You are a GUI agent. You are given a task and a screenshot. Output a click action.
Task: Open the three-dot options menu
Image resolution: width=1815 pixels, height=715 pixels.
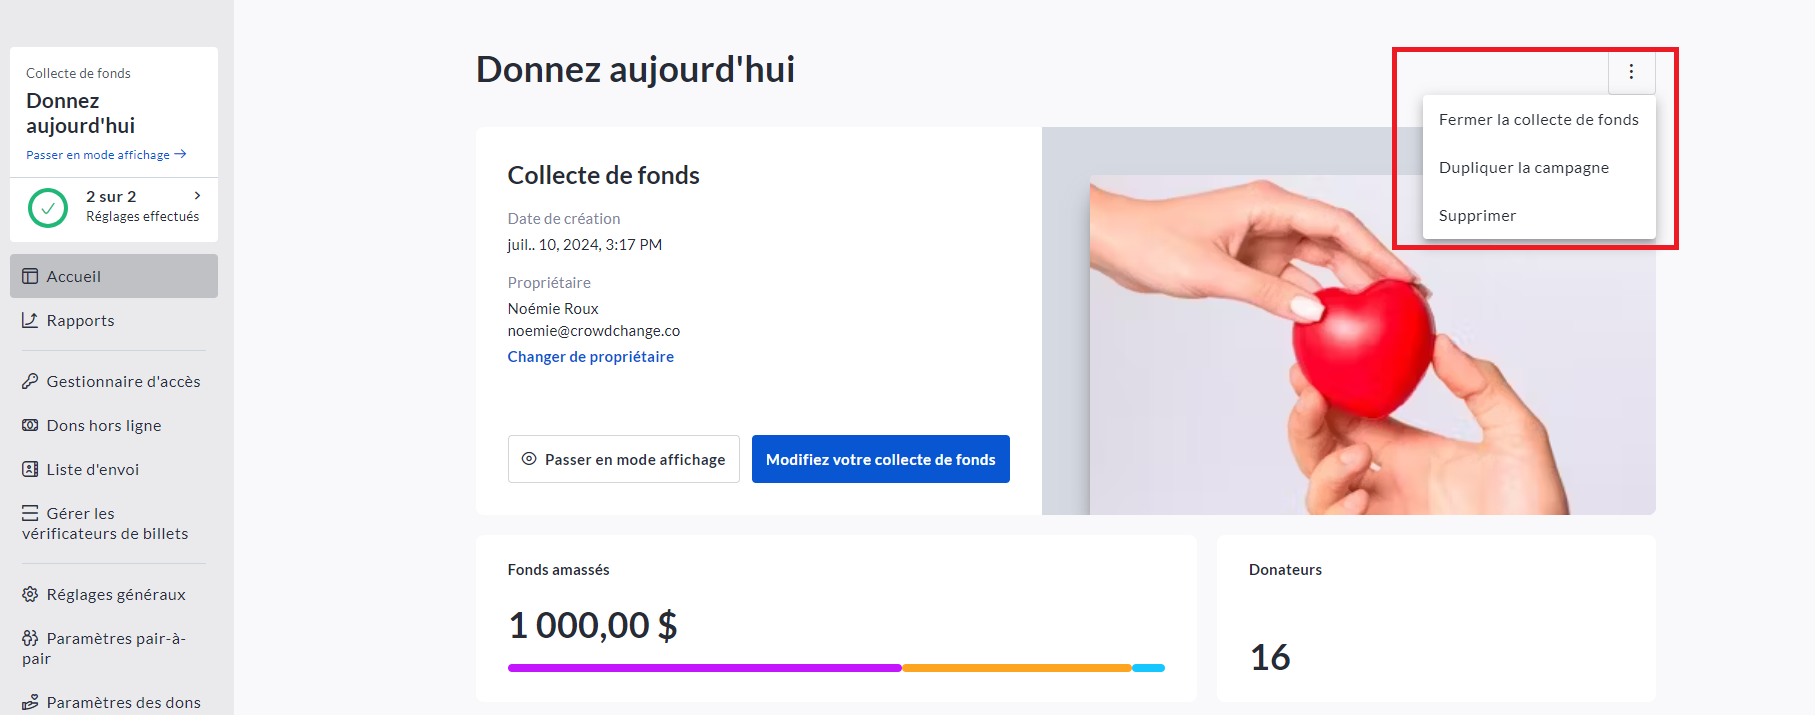point(1631,72)
